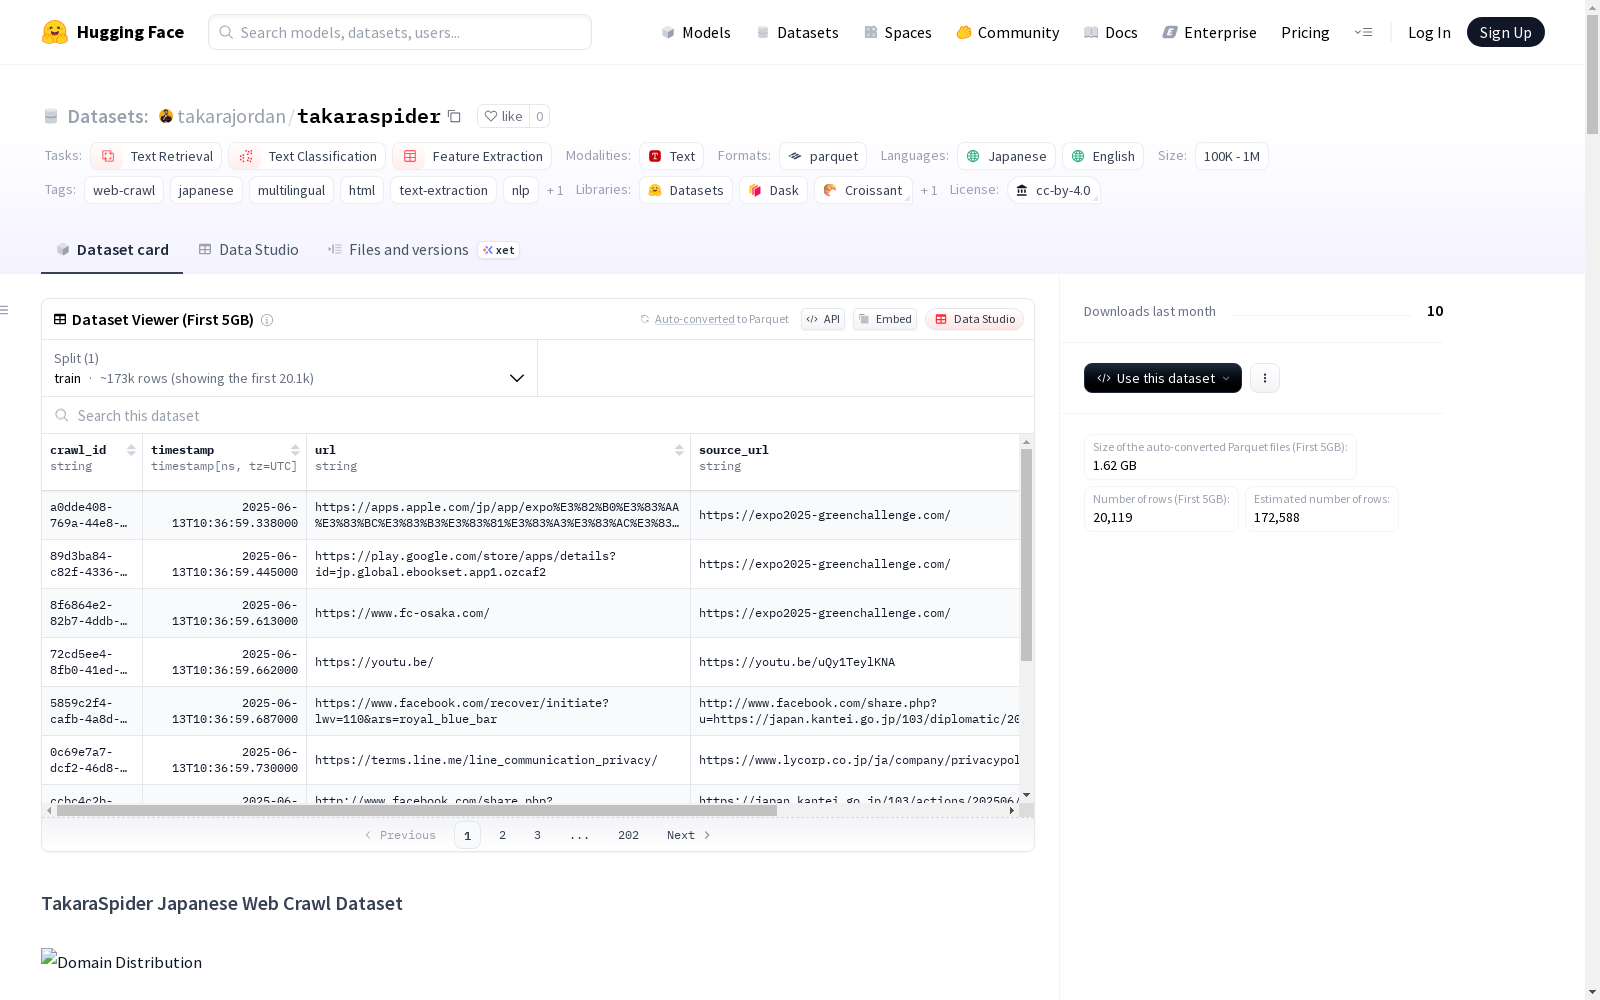Click the Domain Distribution image
Viewport: 1600px width, 1000px height.
121,961
